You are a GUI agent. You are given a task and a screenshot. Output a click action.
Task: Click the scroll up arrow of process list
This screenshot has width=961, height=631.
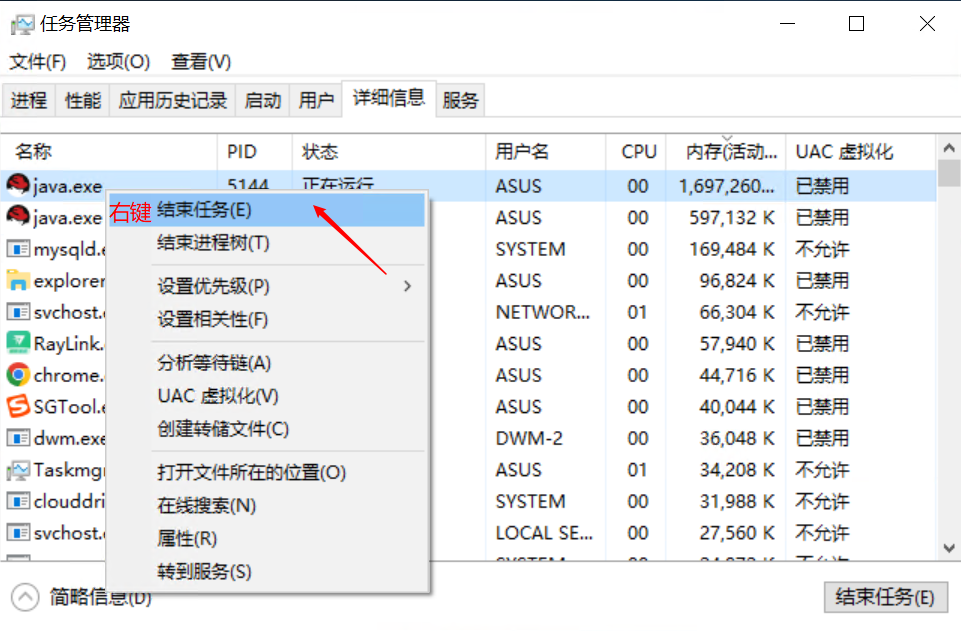point(949,148)
